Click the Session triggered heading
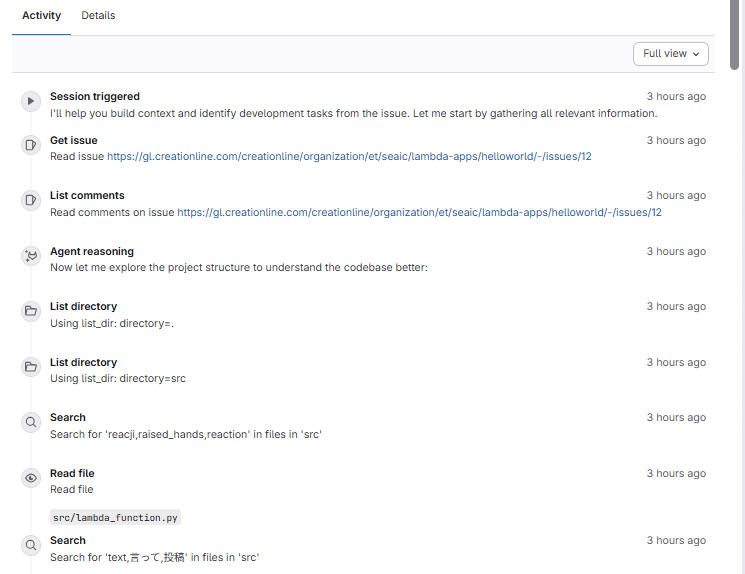Image resolution: width=745 pixels, height=574 pixels. 95,97
